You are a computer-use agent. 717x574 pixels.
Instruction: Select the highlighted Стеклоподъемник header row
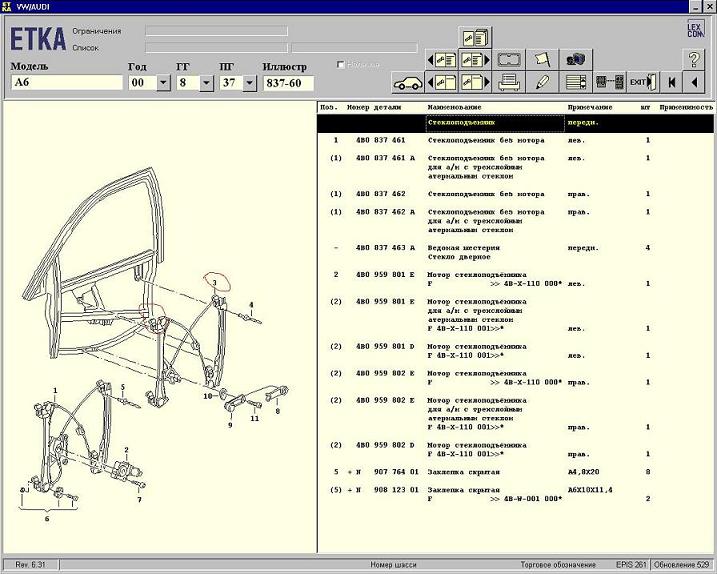coord(515,123)
